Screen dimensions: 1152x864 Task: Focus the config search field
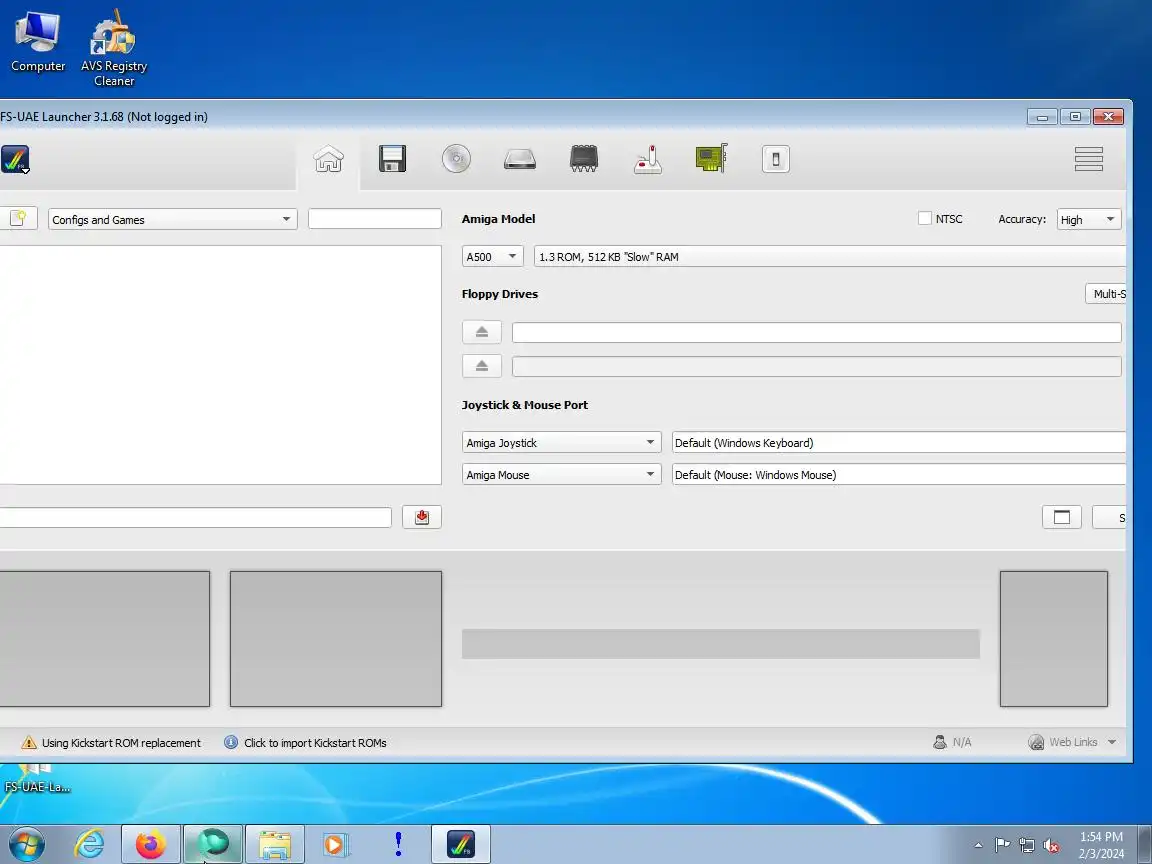pos(375,218)
